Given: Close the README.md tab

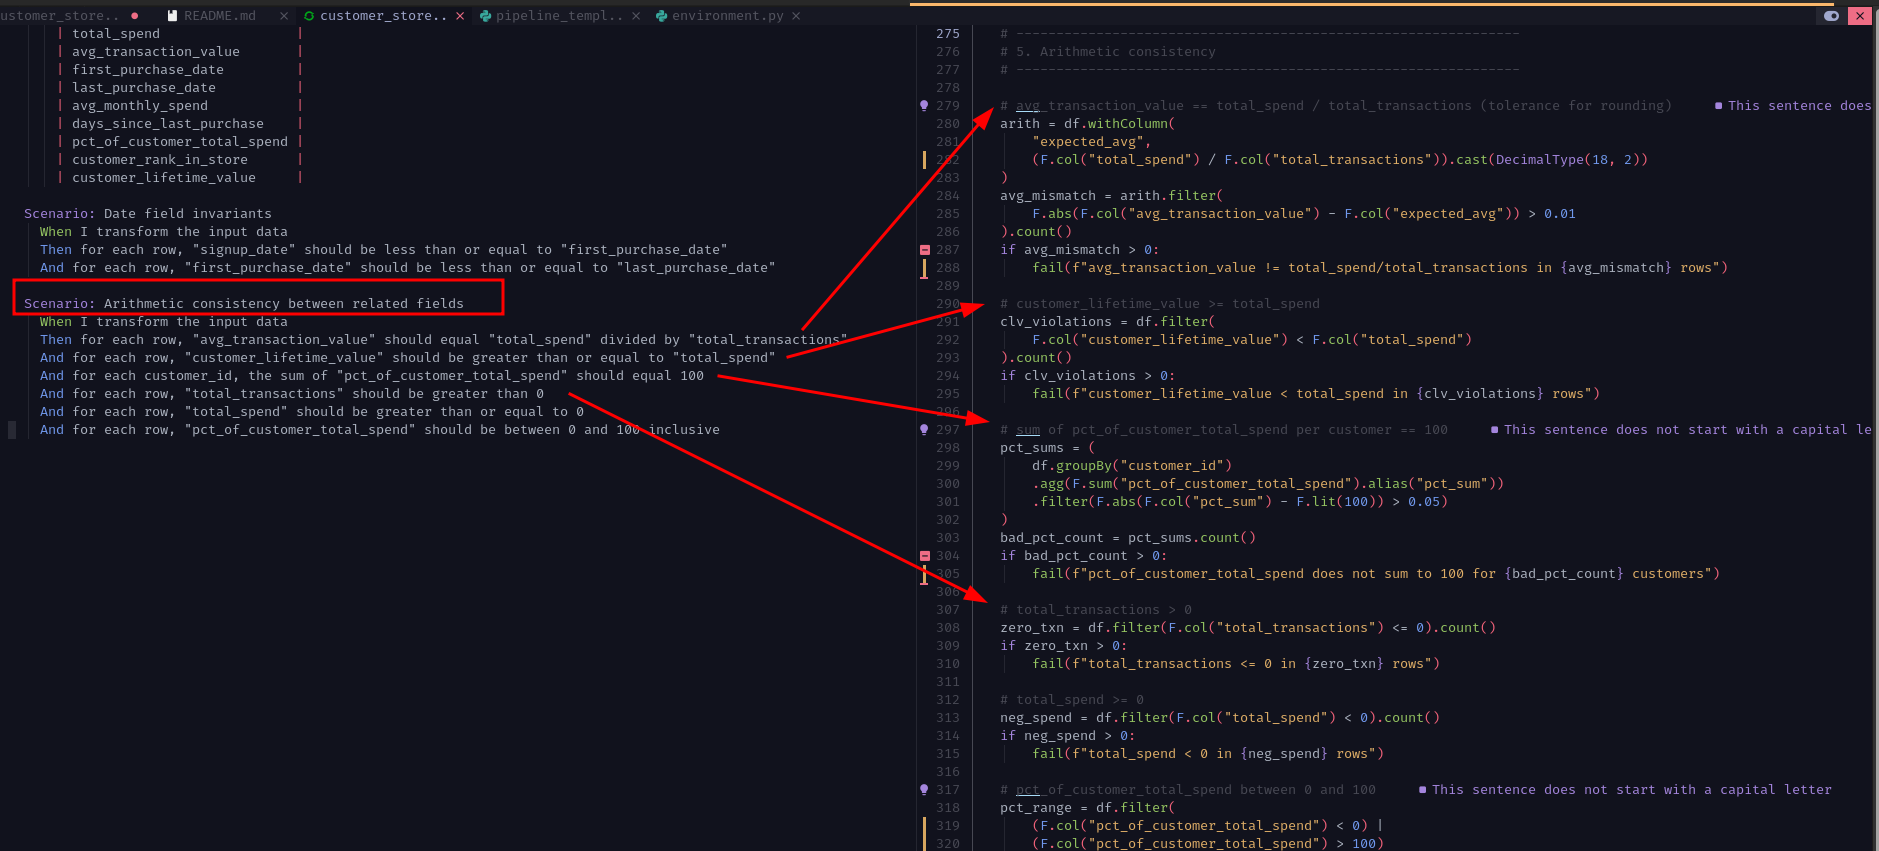Looking at the screenshot, I should pyautogui.click(x=284, y=16).
